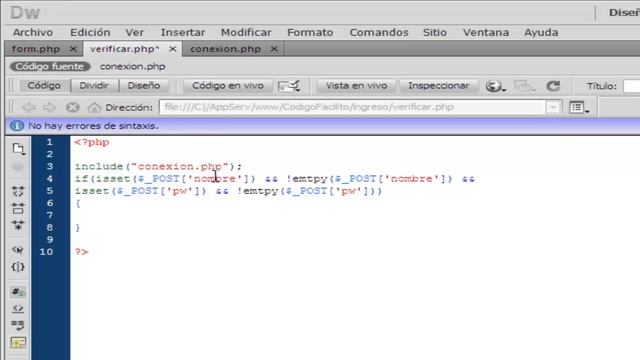
Task: Open live view options dropdown
Action: (579, 107)
